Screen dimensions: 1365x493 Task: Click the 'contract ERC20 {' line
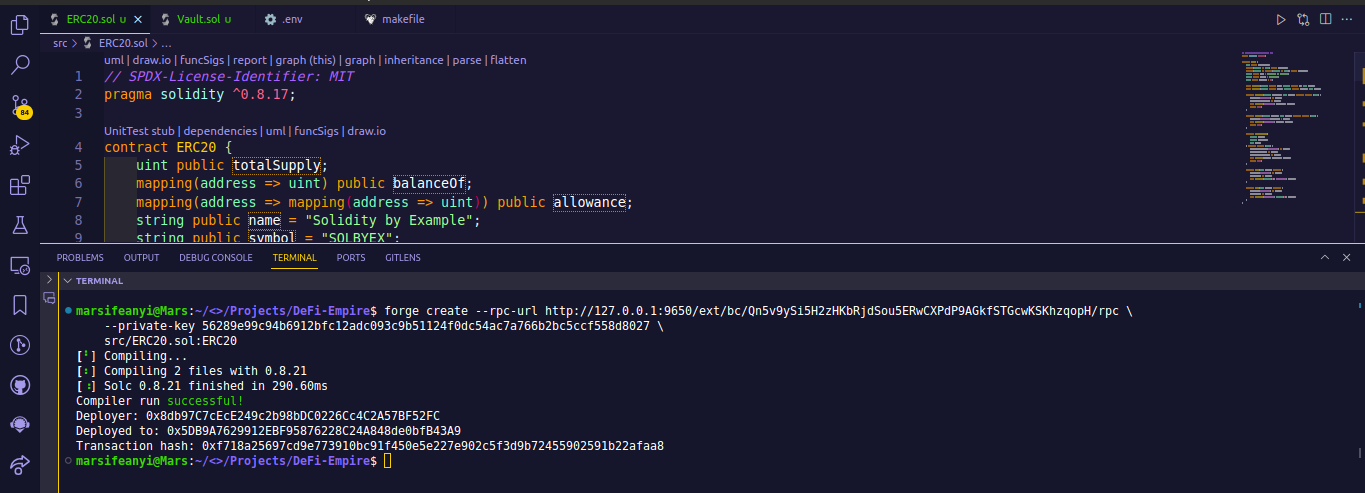click(168, 148)
